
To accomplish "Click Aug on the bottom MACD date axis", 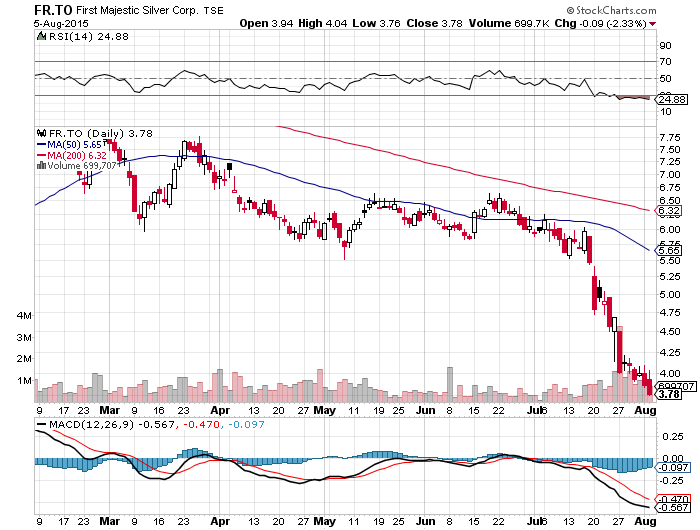I will [646, 521].
